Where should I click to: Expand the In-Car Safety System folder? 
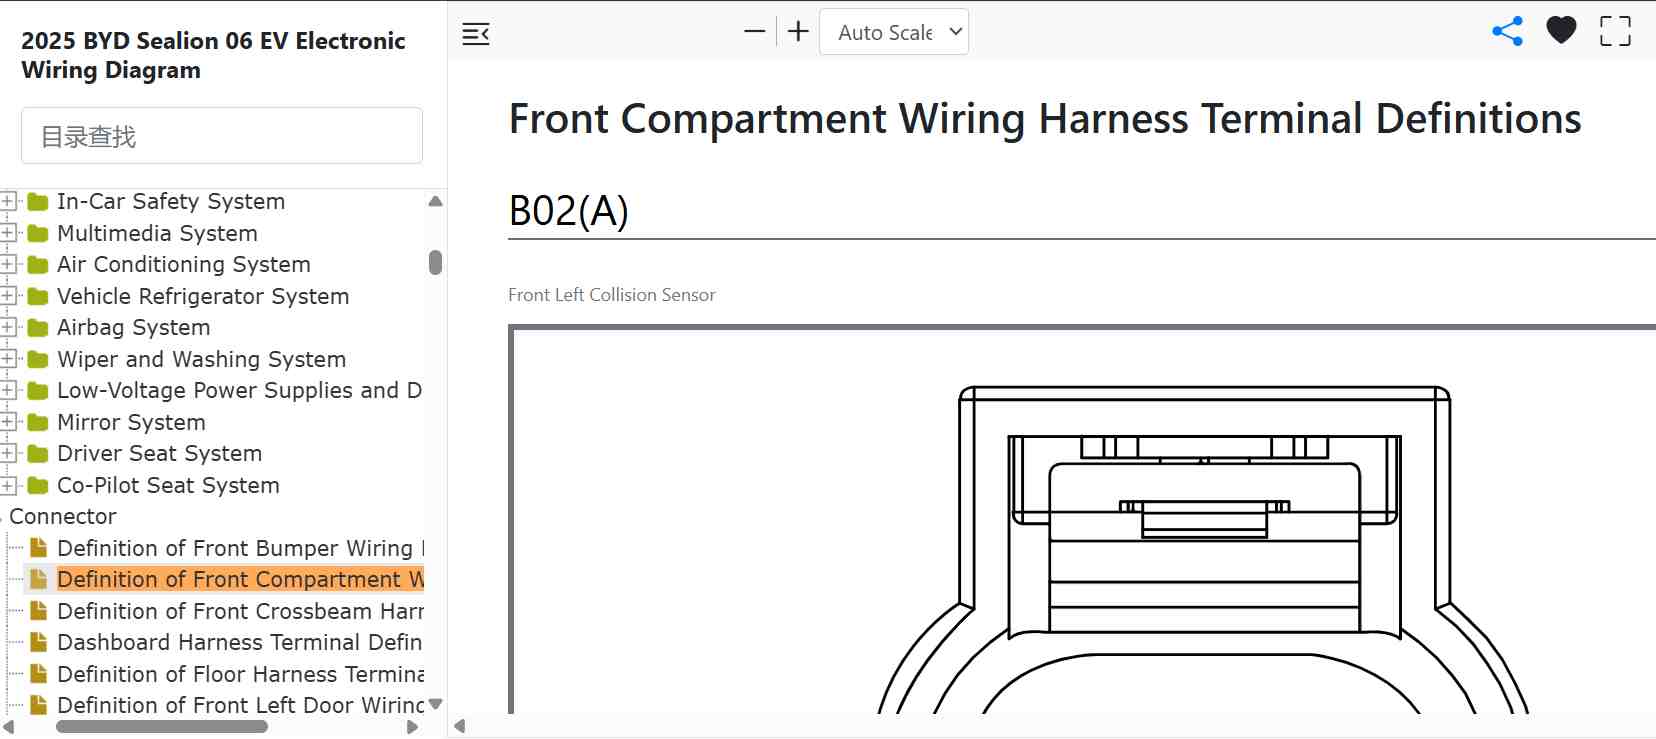click(8, 202)
